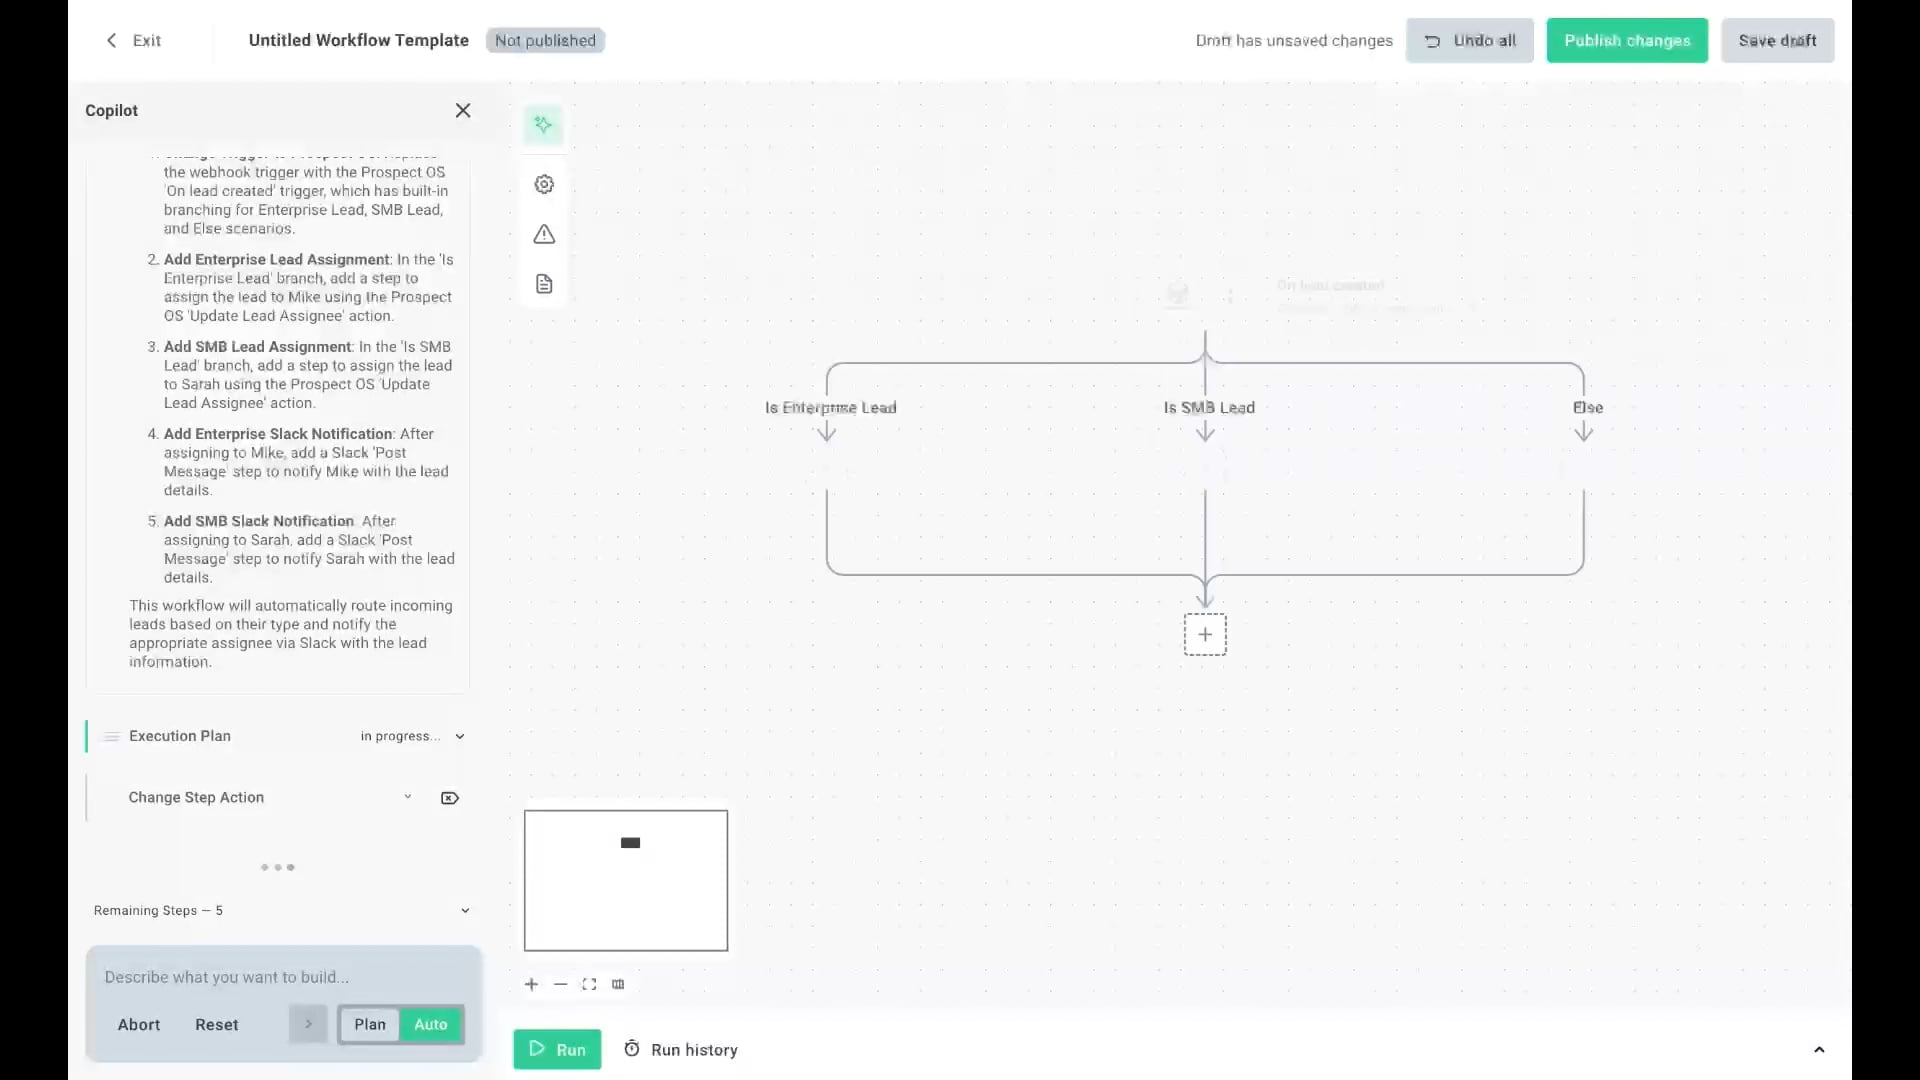The image size is (1920, 1080).
Task: Zoom in on the canvas with the plus icon
Action: click(531, 984)
